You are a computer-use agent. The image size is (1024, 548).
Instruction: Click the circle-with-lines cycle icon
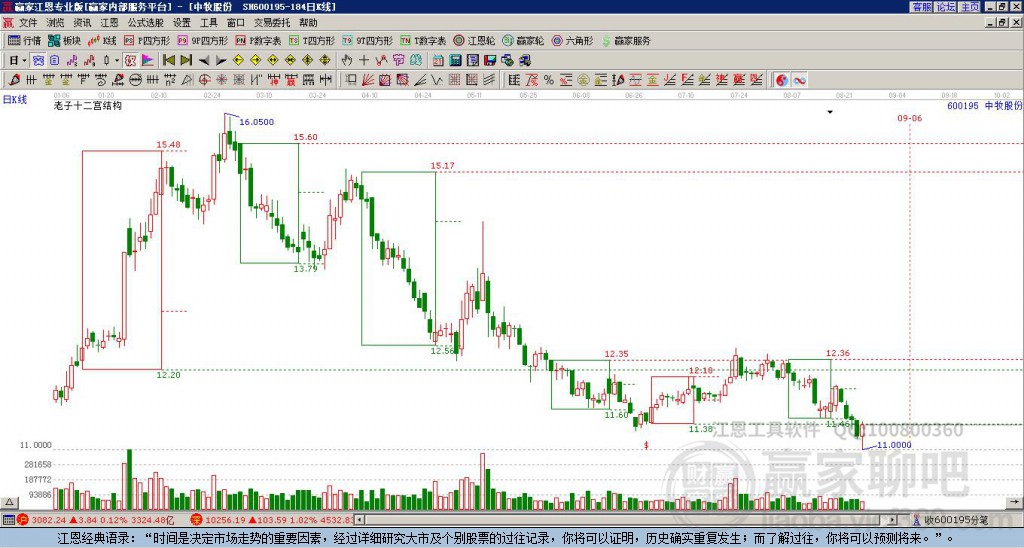135,80
